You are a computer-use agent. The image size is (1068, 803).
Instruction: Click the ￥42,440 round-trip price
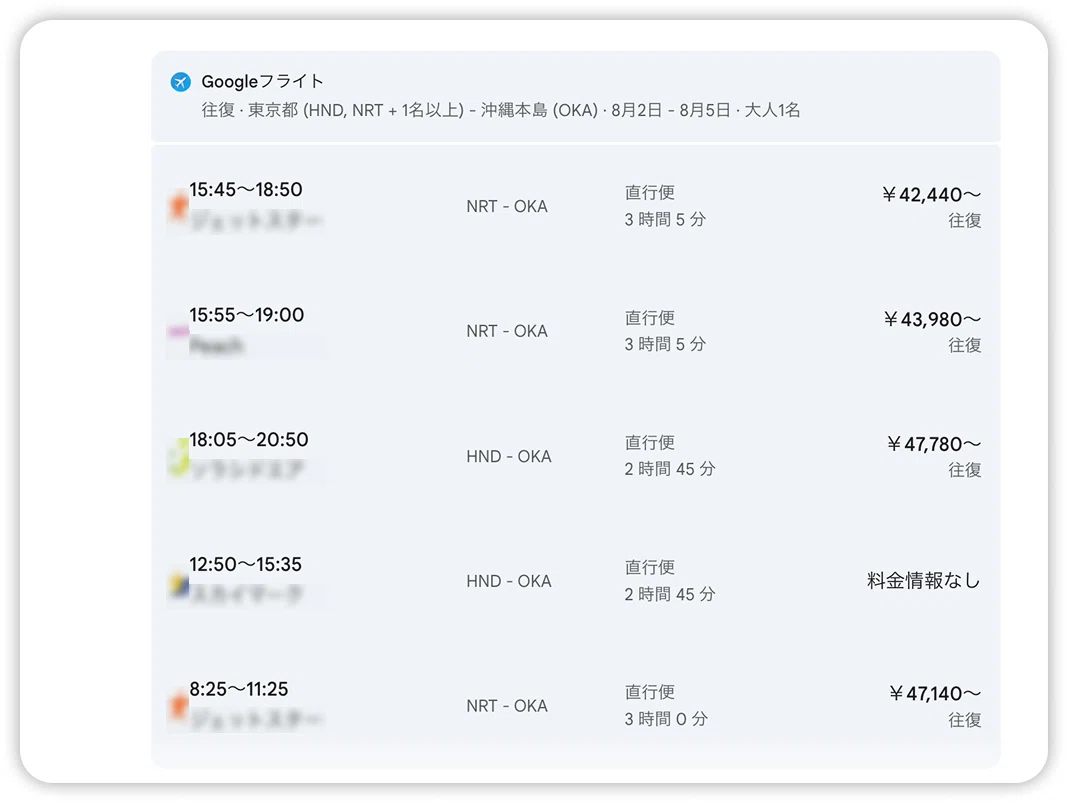tap(931, 195)
